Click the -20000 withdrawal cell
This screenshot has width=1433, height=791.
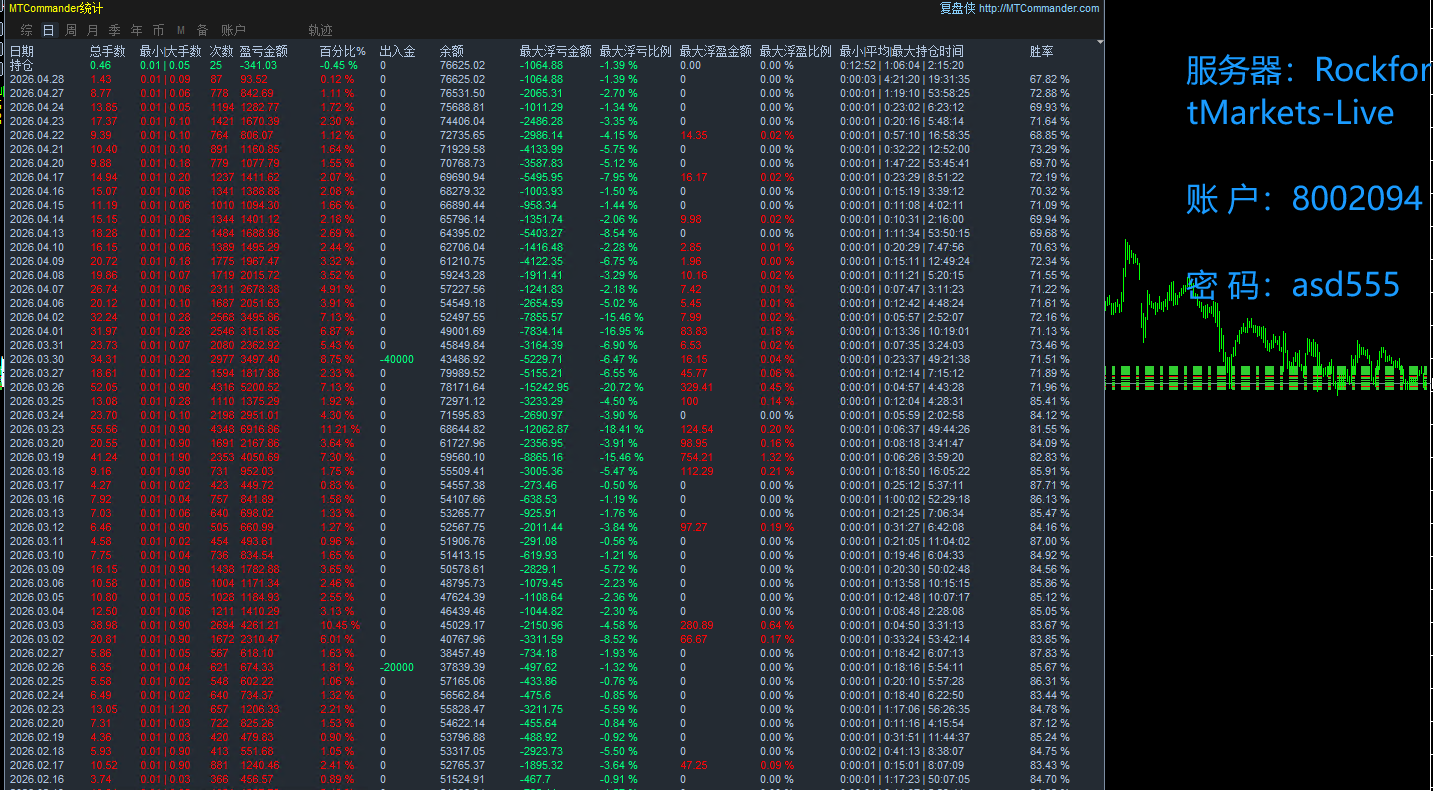(x=398, y=667)
